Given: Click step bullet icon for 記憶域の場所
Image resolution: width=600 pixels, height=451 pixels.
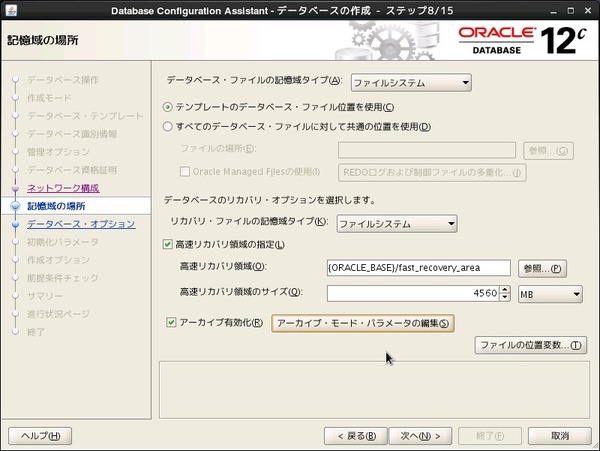Looking at the screenshot, I should tap(15, 206).
